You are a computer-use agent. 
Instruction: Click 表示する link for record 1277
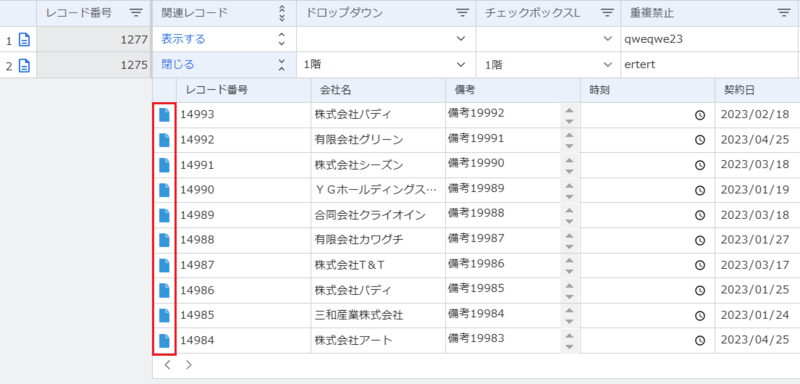[x=183, y=39]
